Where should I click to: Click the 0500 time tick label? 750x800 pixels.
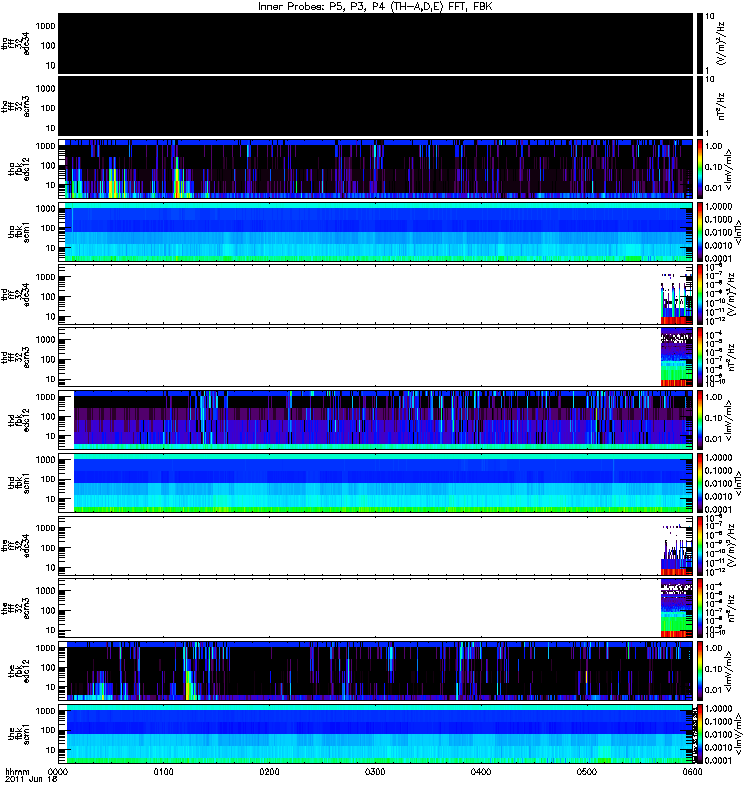pyautogui.click(x=587, y=771)
